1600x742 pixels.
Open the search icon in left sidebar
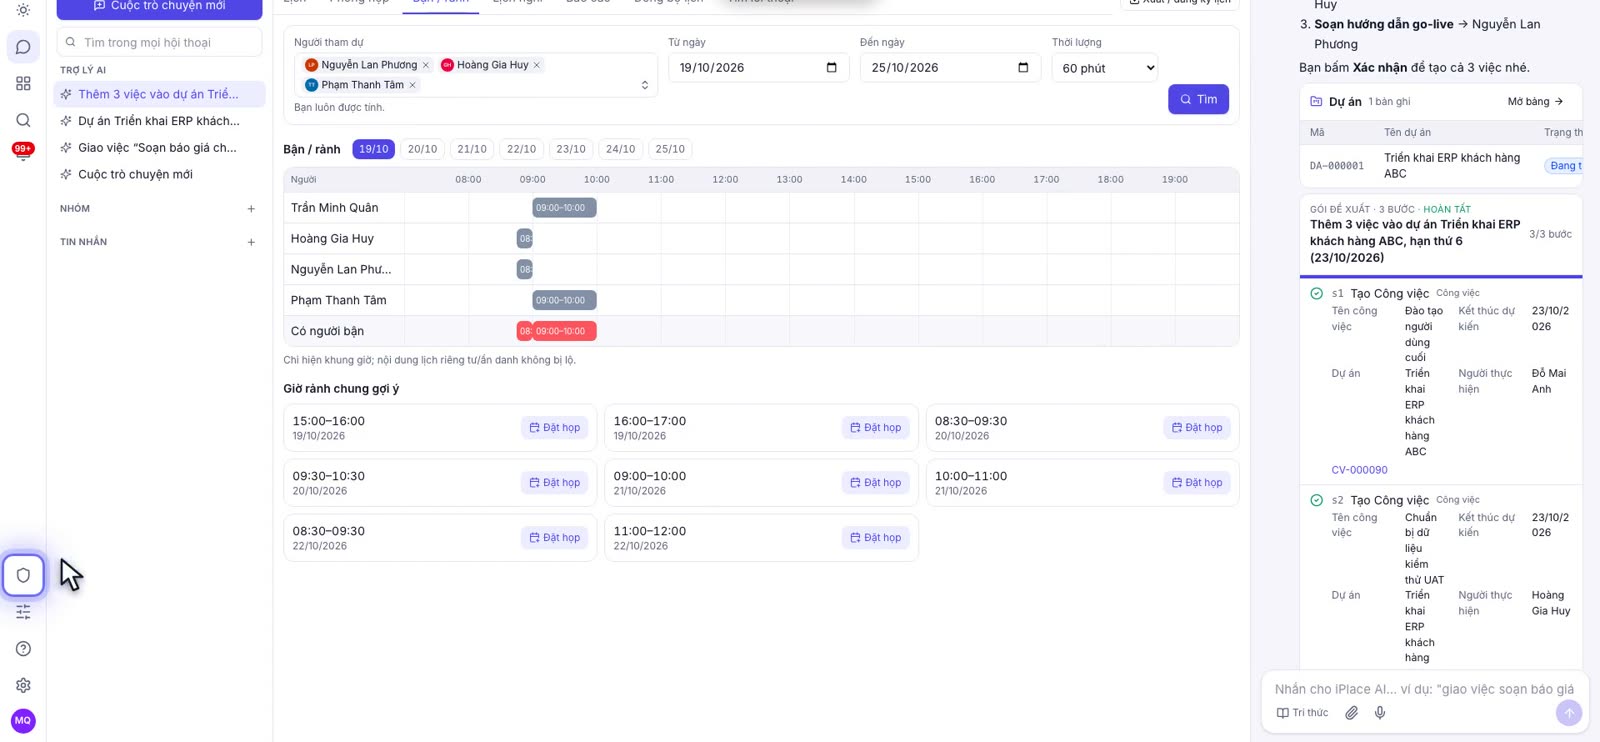point(23,120)
